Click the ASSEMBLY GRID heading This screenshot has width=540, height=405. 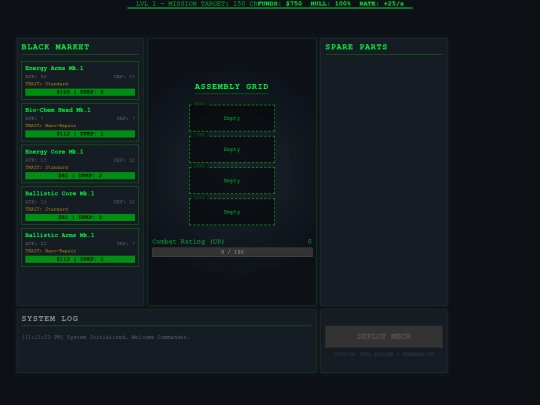coord(231,86)
